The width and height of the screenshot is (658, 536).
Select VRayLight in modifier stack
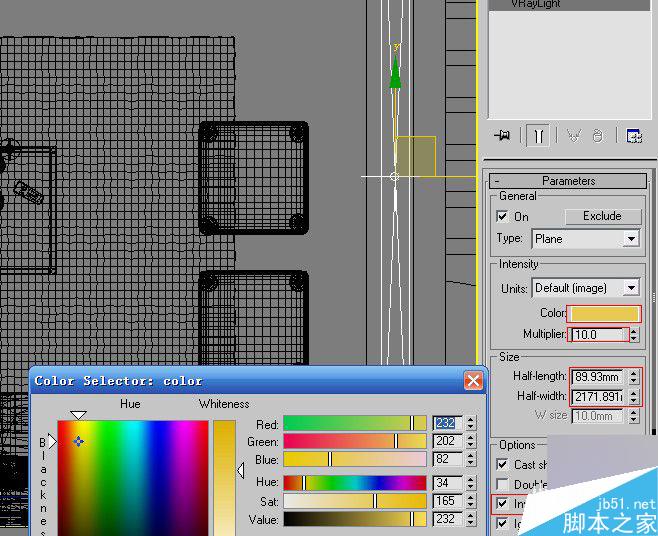tap(570, 5)
